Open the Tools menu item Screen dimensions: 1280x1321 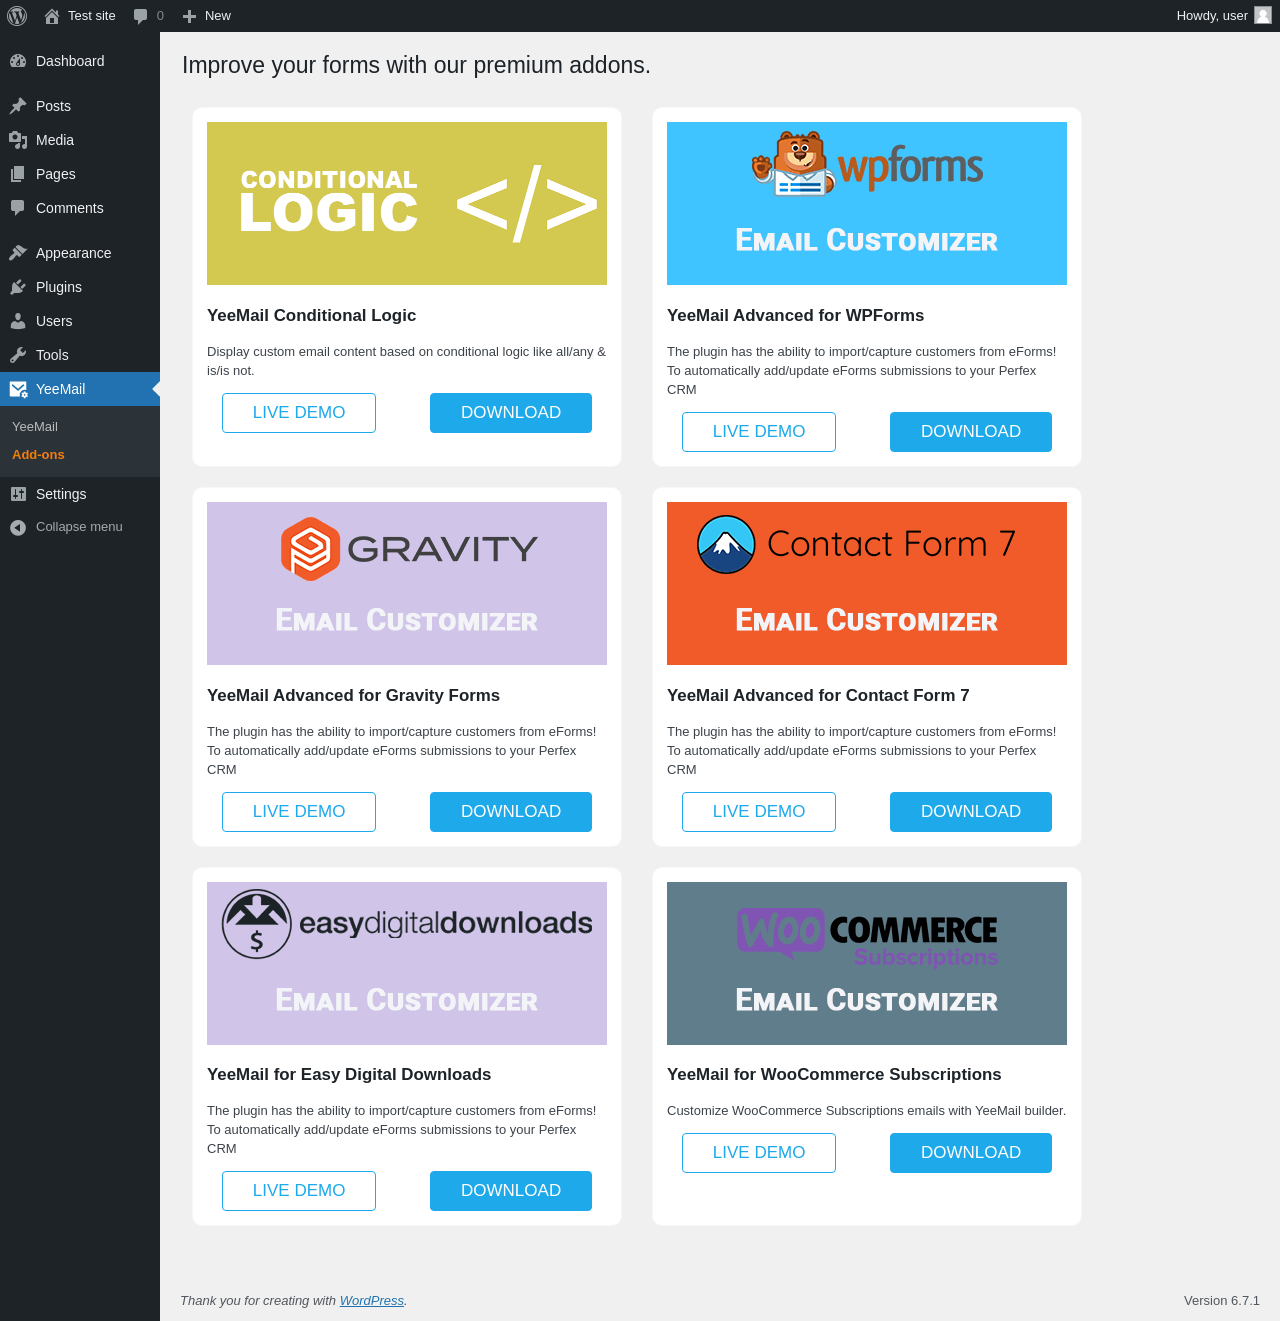pyautogui.click(x=80, y=355)
